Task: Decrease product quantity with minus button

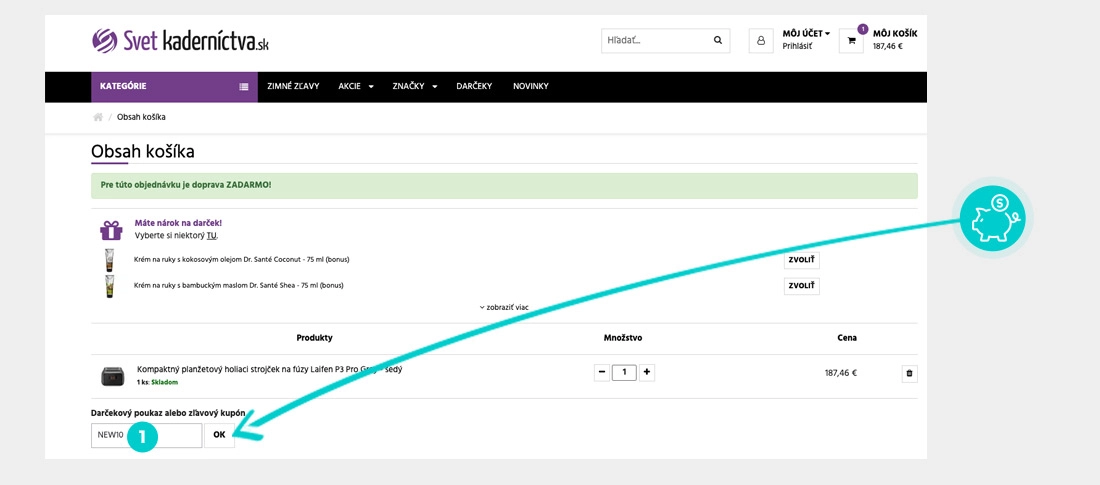Action: click(601, 372)
